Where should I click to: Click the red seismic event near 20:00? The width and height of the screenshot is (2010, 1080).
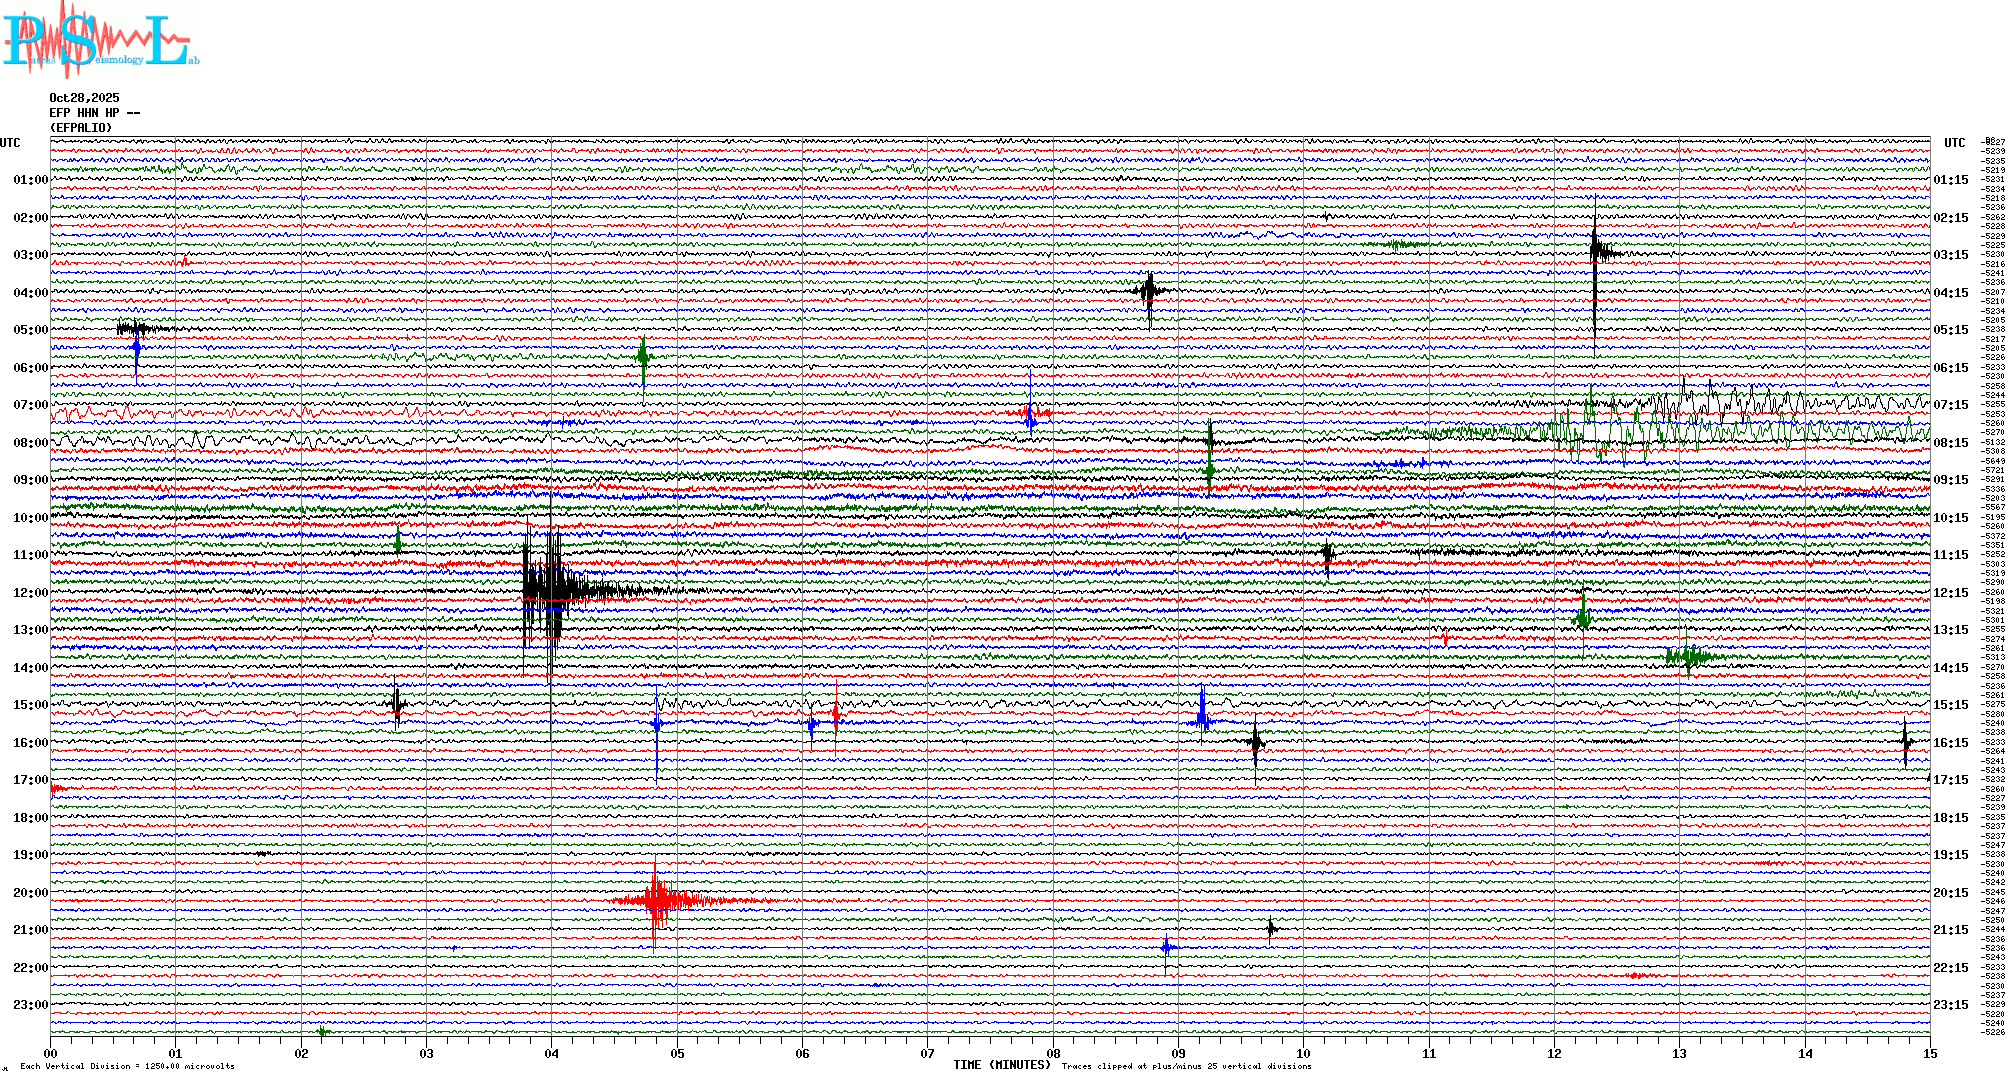656,900
